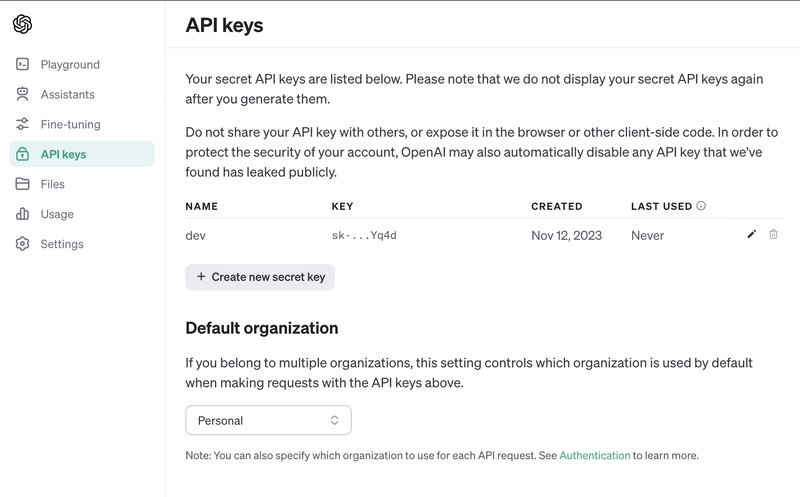Click the OpenAI logo in the sidebar
This screenshot has width=800, height=497.
click(22, 23)
